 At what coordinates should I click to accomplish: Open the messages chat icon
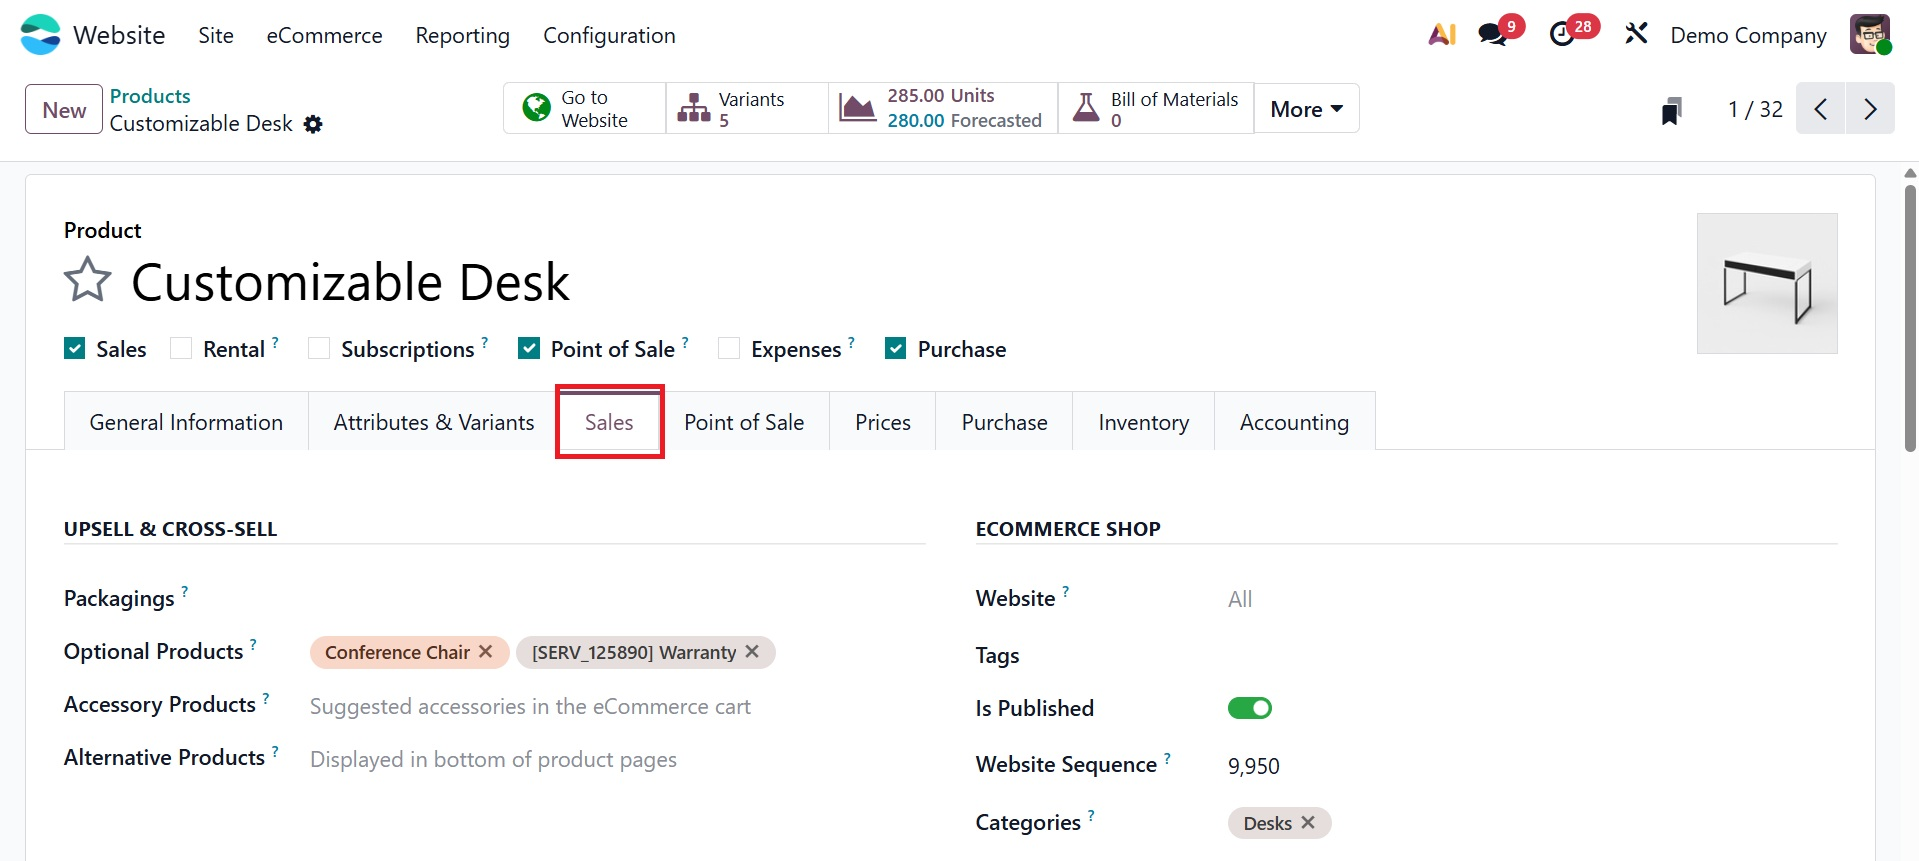1493,35
